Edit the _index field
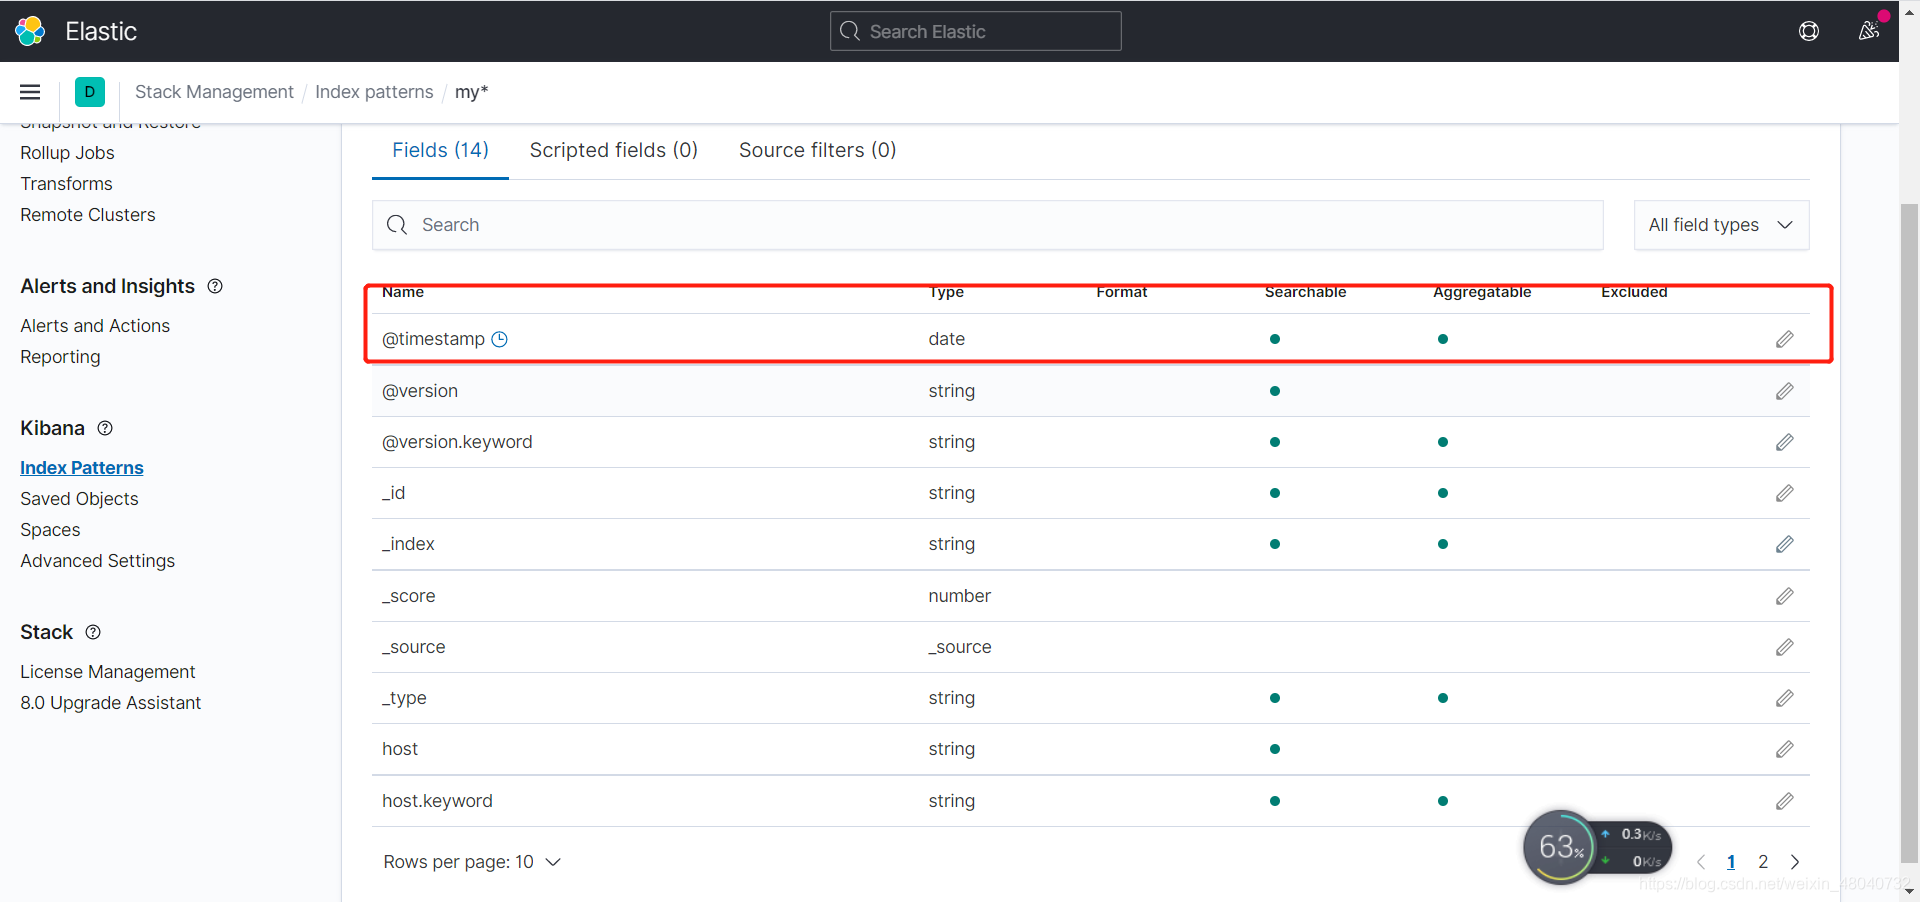 point(1785,544)
